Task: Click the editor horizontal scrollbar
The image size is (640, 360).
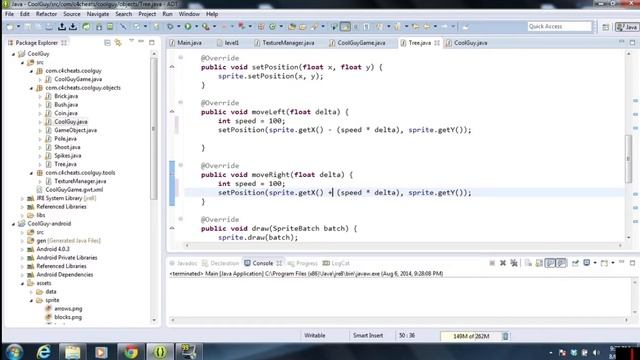Action: 403,245
